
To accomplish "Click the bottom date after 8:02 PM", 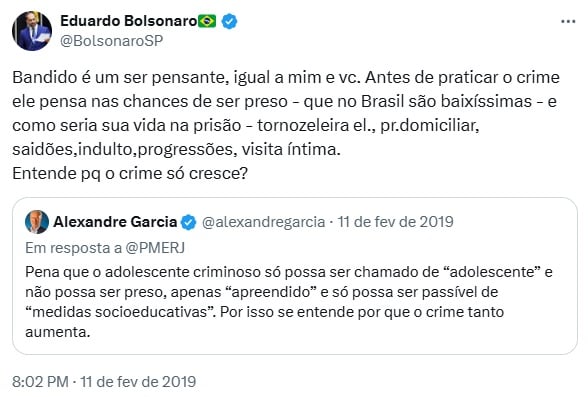I will [x=138, y=382].
